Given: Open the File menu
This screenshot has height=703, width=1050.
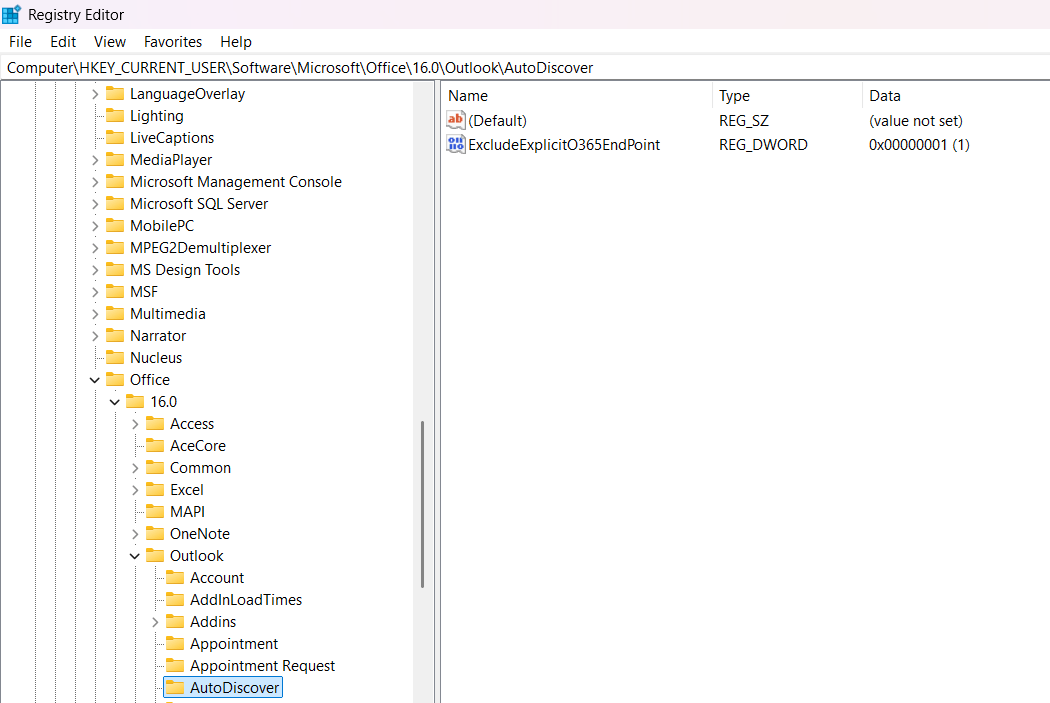Looking at the screenshot, I should click(20, 42).
